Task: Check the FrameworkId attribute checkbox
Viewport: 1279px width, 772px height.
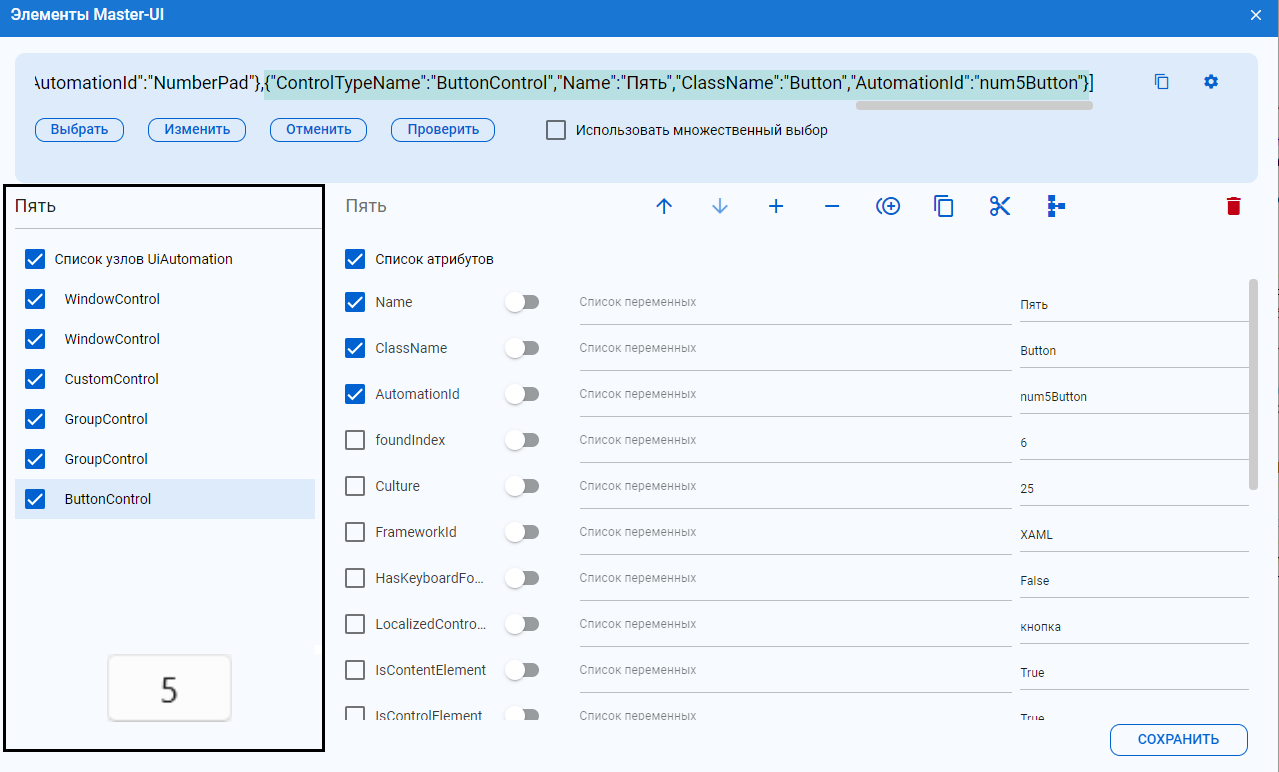Action: click(355, 532)
